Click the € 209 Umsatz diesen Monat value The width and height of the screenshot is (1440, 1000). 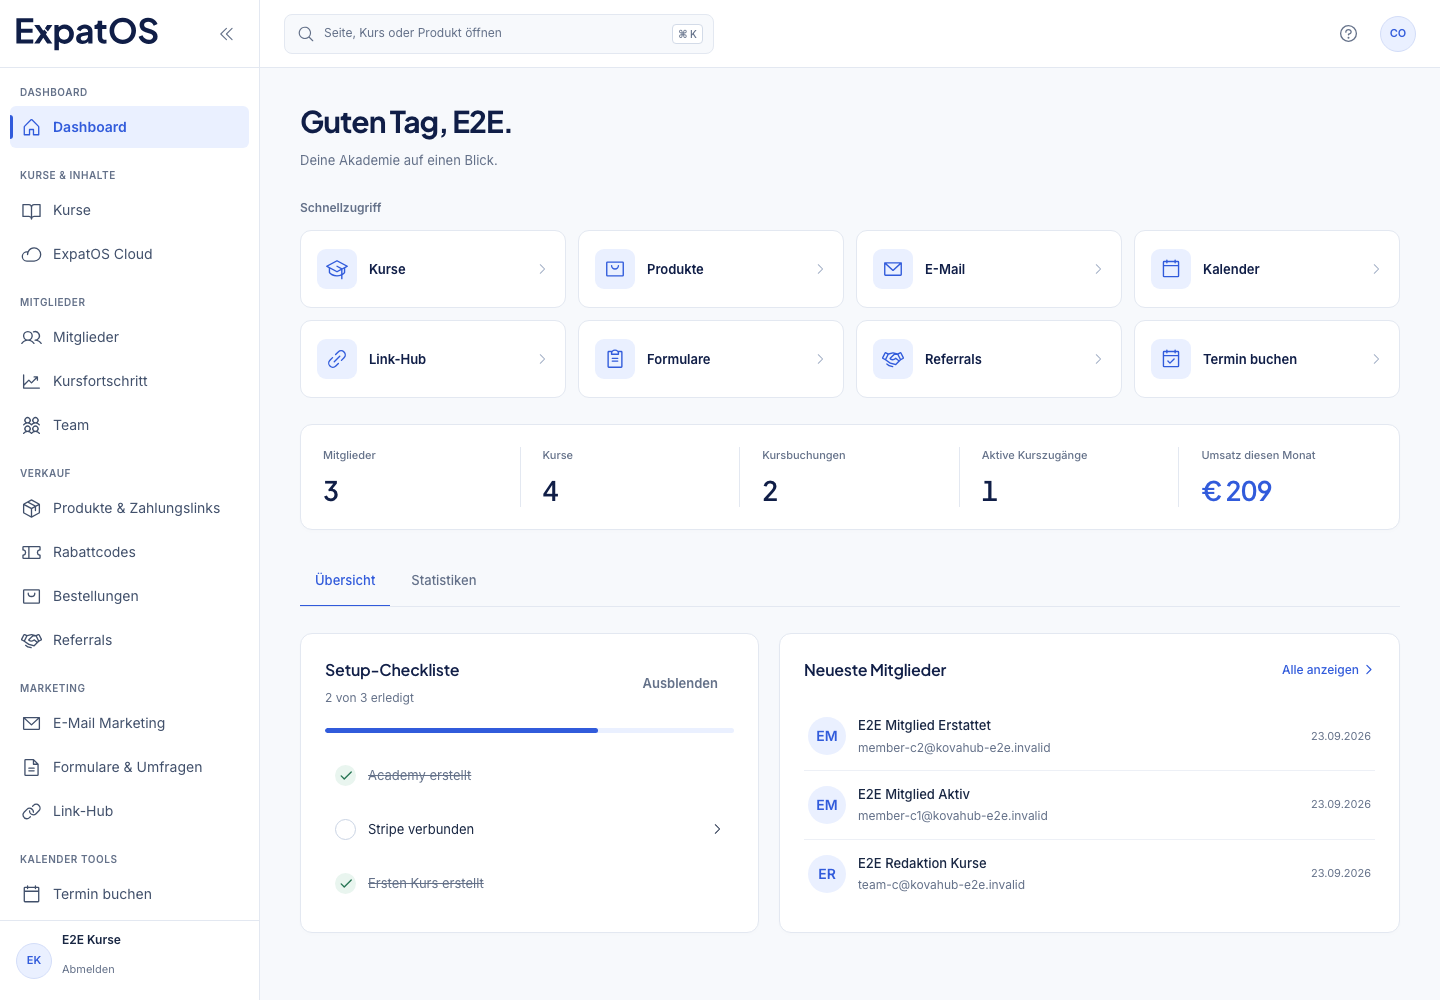1236,491
